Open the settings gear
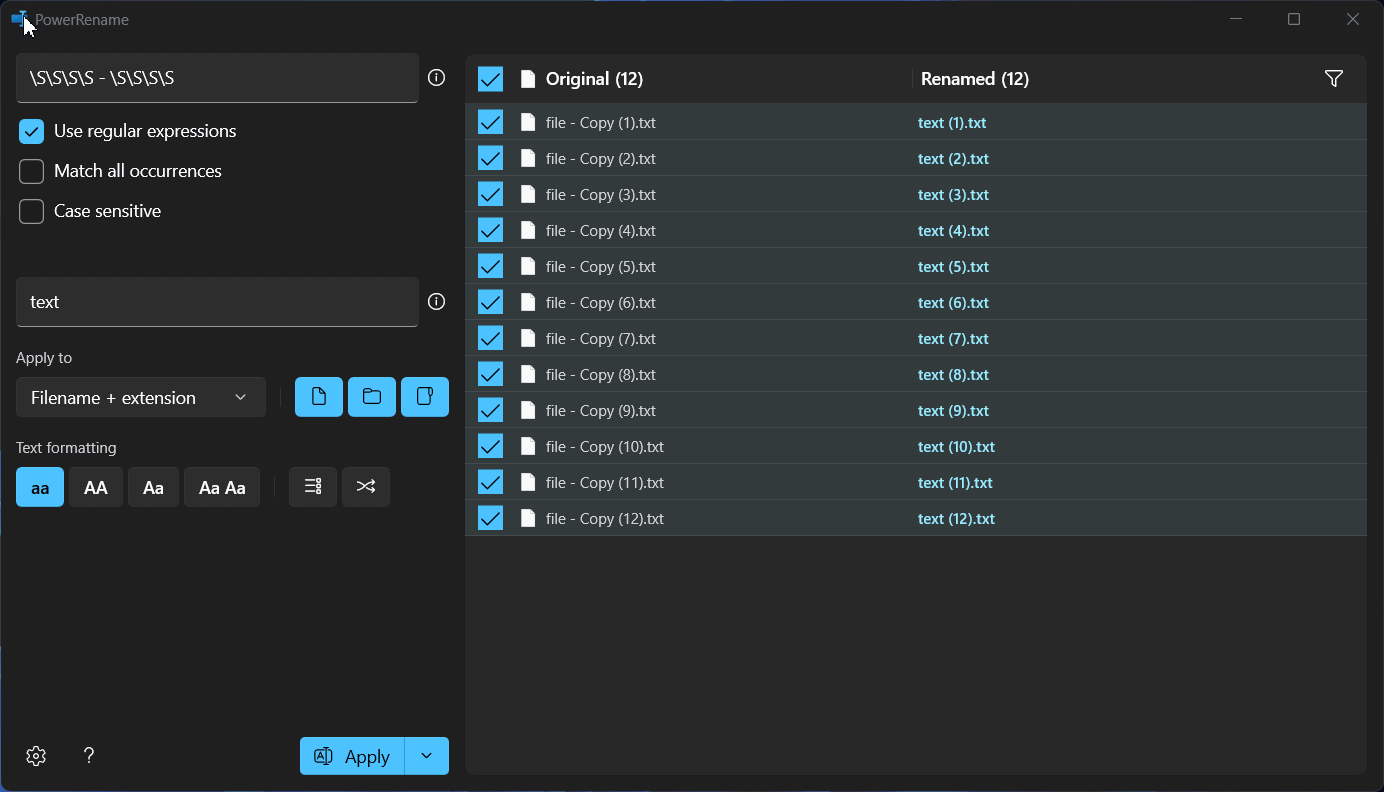This screenshot has height=792, width=1384. tap(36, 756)
